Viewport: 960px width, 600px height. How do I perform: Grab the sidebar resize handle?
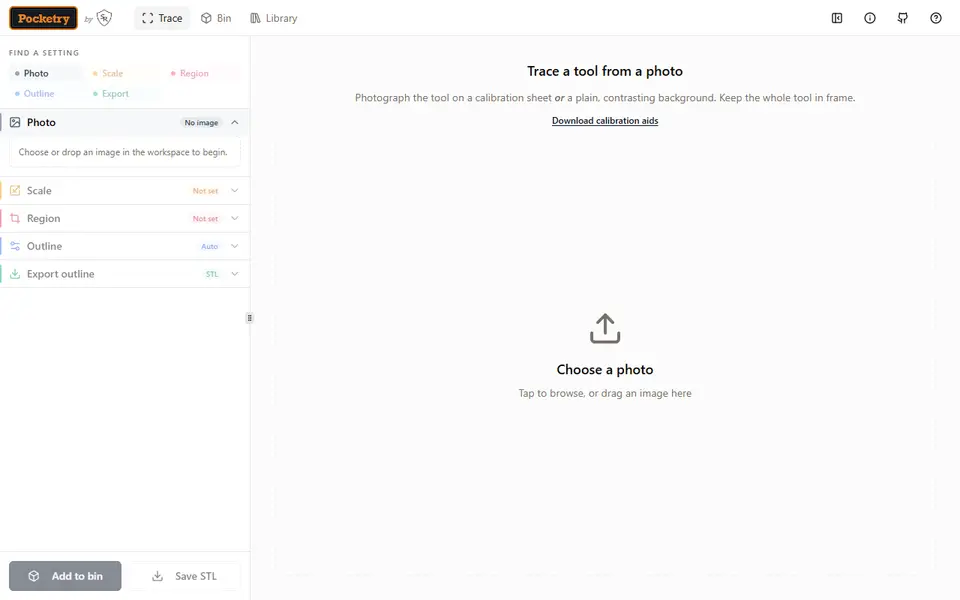click(249, 318)
